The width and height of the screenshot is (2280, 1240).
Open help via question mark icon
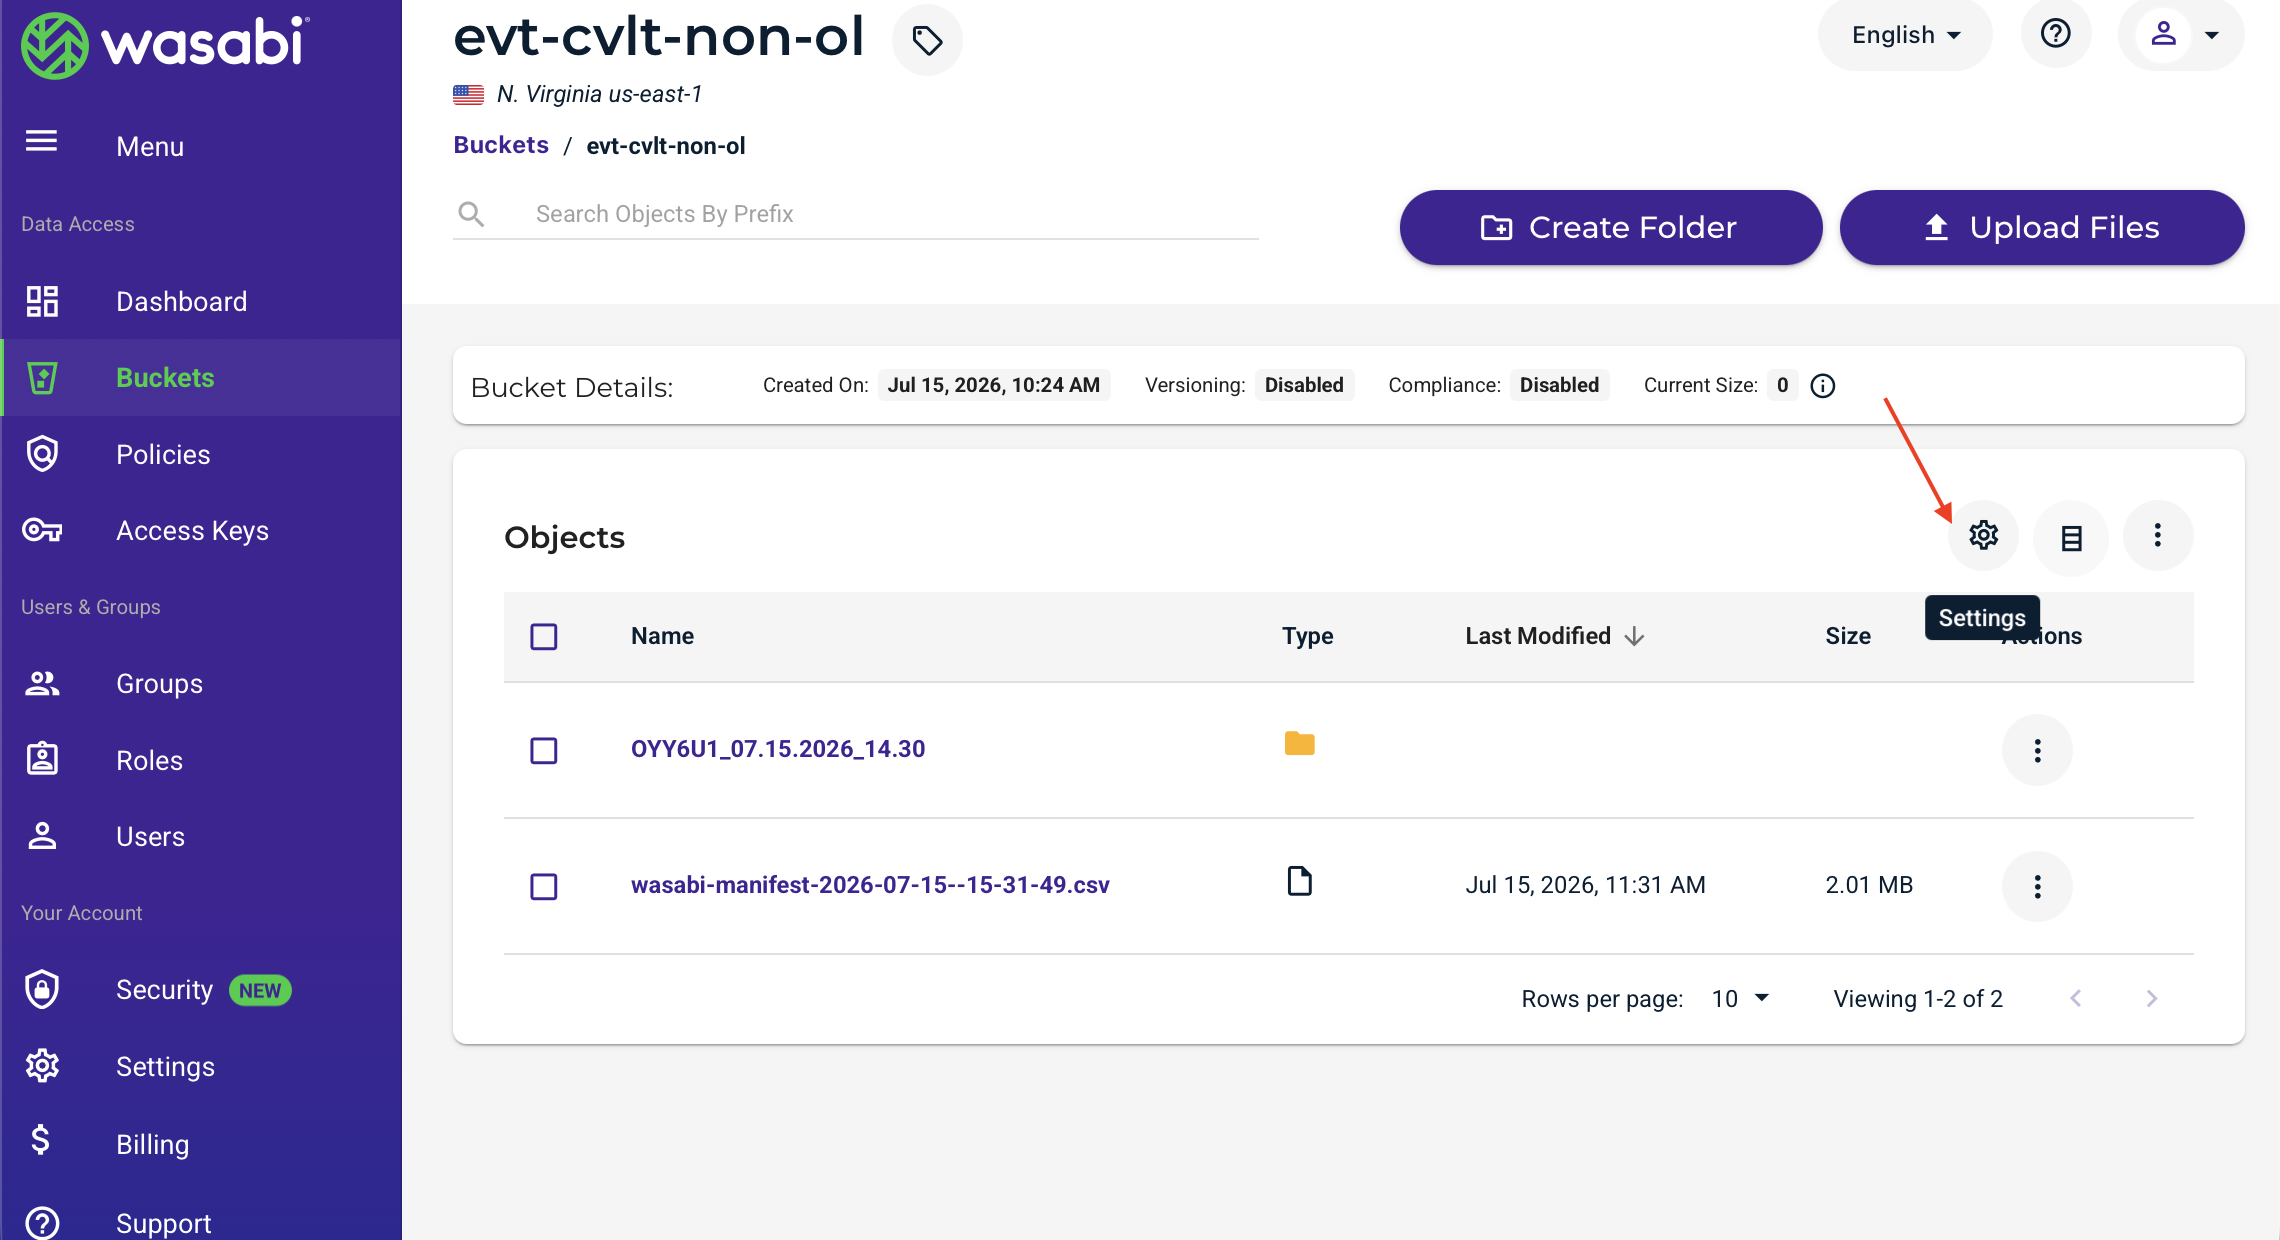(x=2056, y=35)
